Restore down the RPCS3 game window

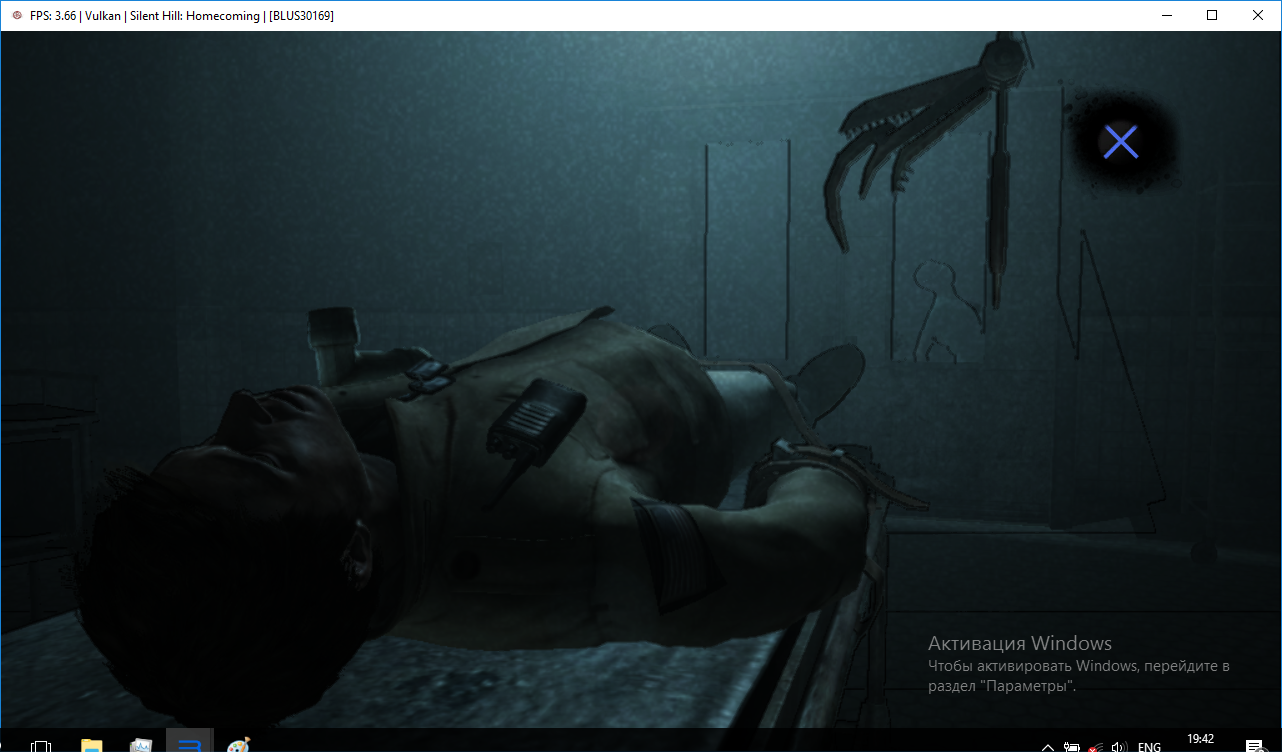pyautogui.click(x=1212, y=15)
